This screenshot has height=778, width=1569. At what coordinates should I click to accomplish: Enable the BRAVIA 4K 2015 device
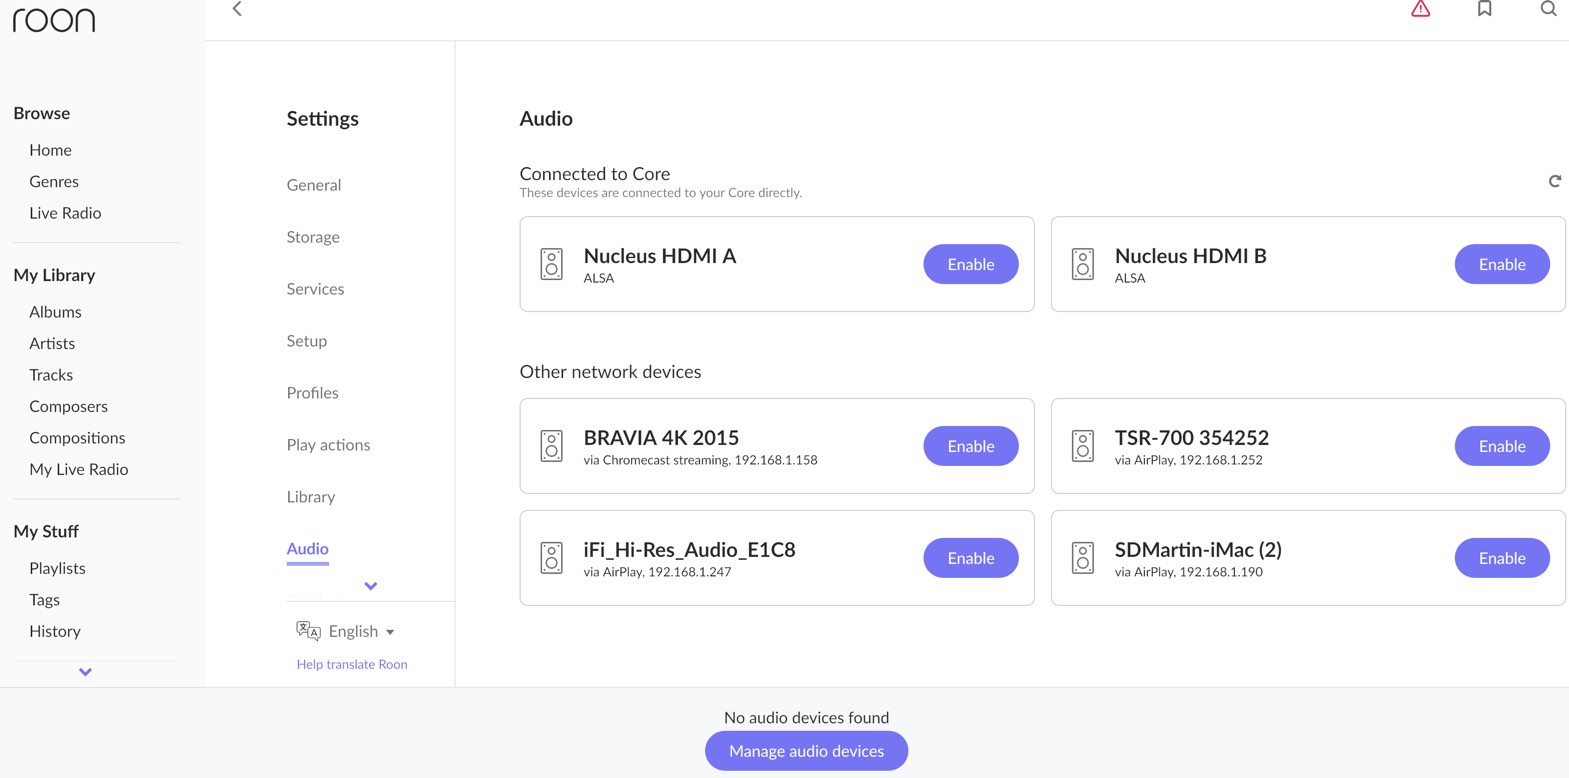click(x=971, y=446)
